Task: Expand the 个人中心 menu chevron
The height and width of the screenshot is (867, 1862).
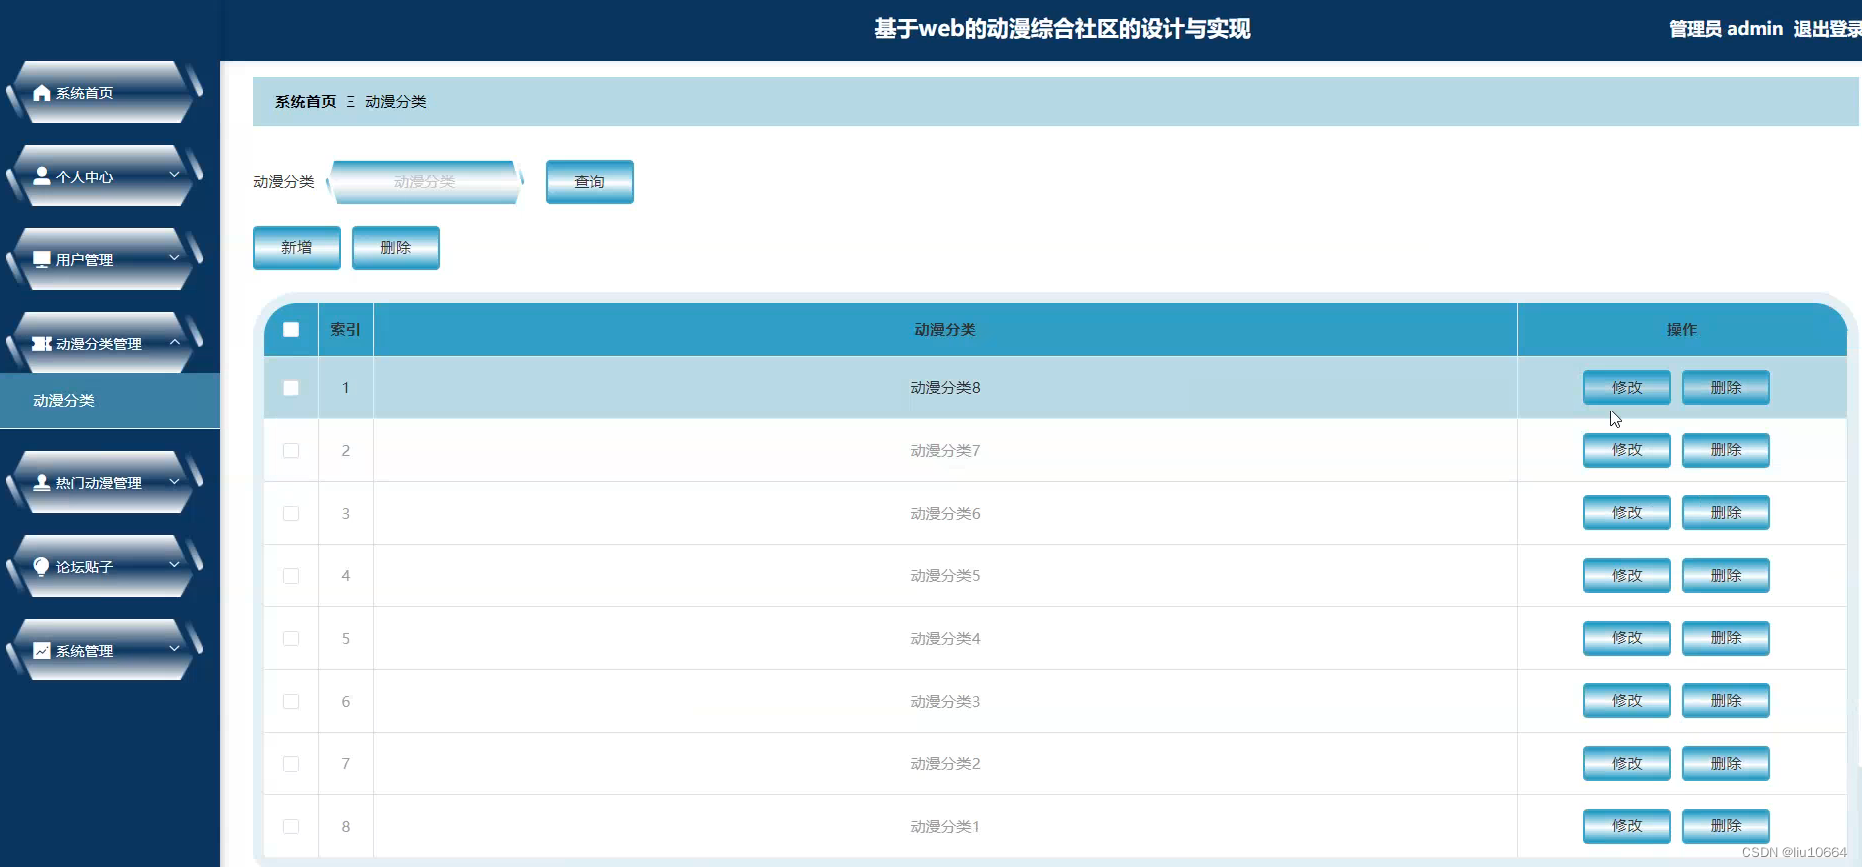Action: click(174, 175)
